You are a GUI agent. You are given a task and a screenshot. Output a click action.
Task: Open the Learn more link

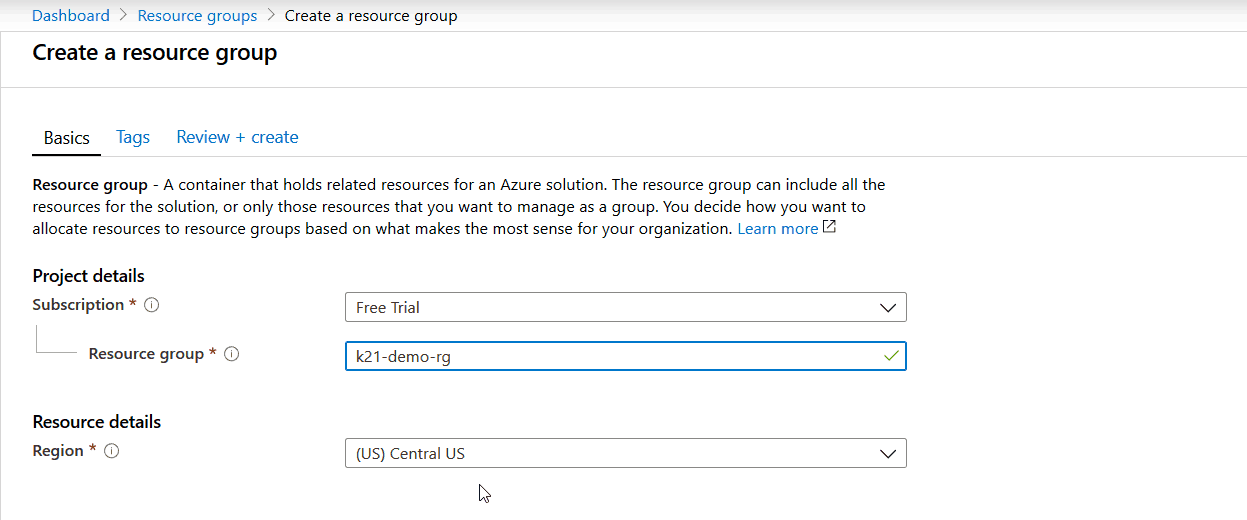tap(778, 229)
